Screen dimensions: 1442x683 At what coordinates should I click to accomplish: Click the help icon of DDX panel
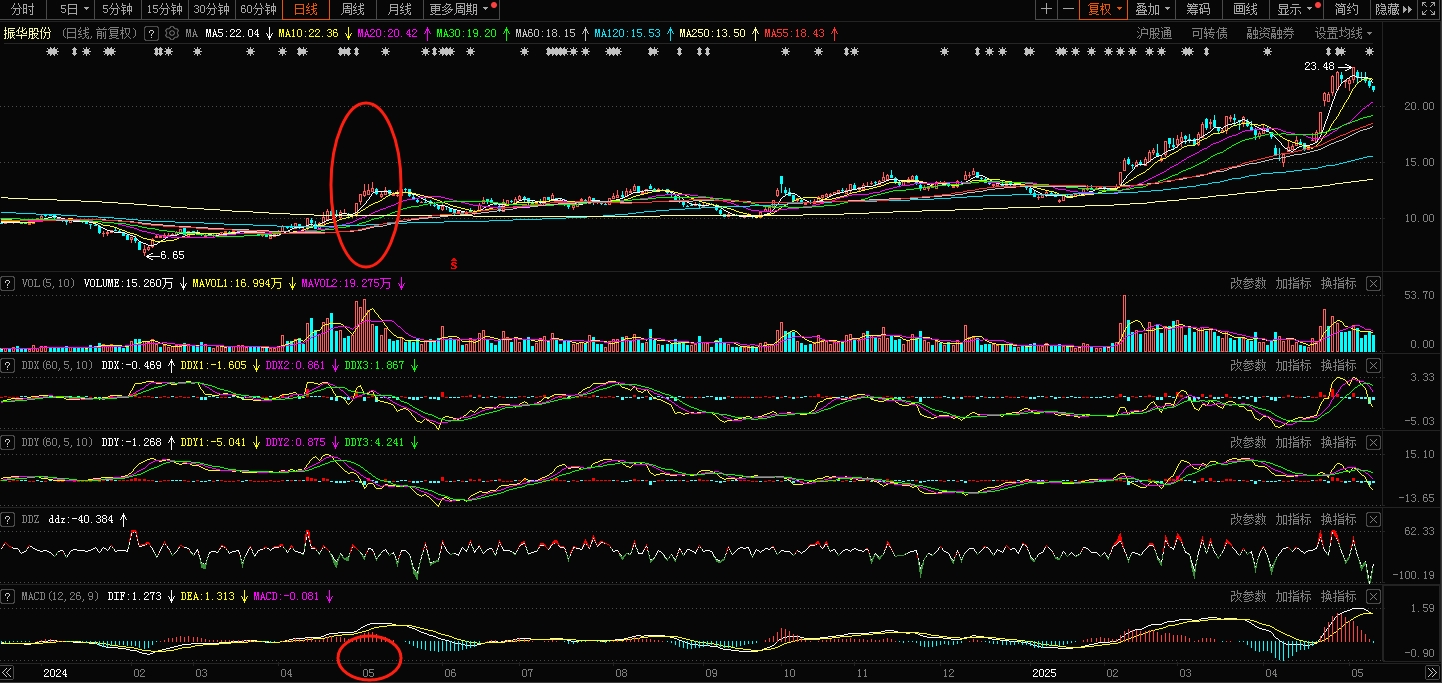[x=9, y=366]
